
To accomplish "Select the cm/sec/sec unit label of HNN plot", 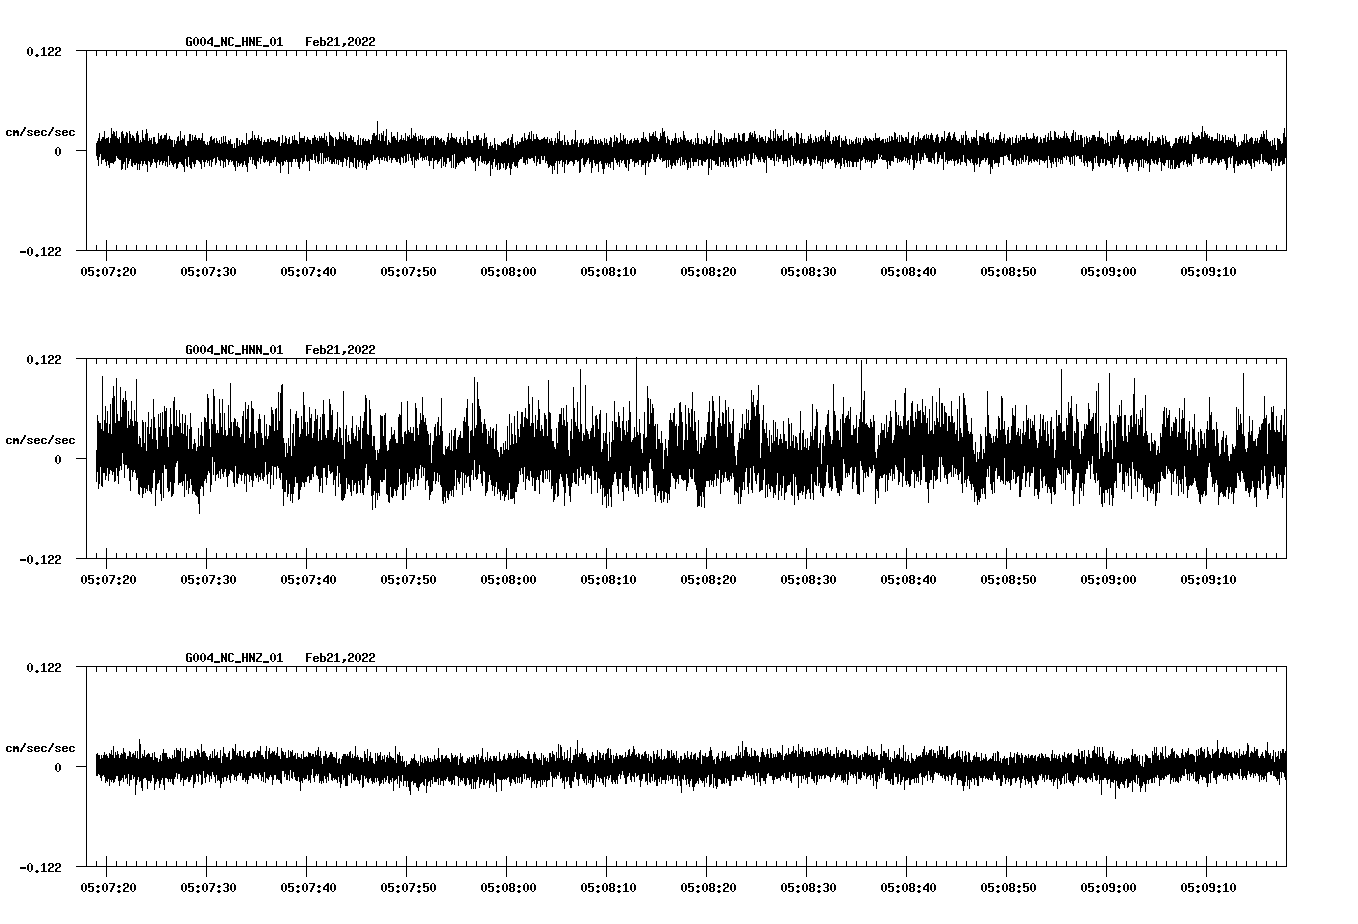I will pos(41,440).
